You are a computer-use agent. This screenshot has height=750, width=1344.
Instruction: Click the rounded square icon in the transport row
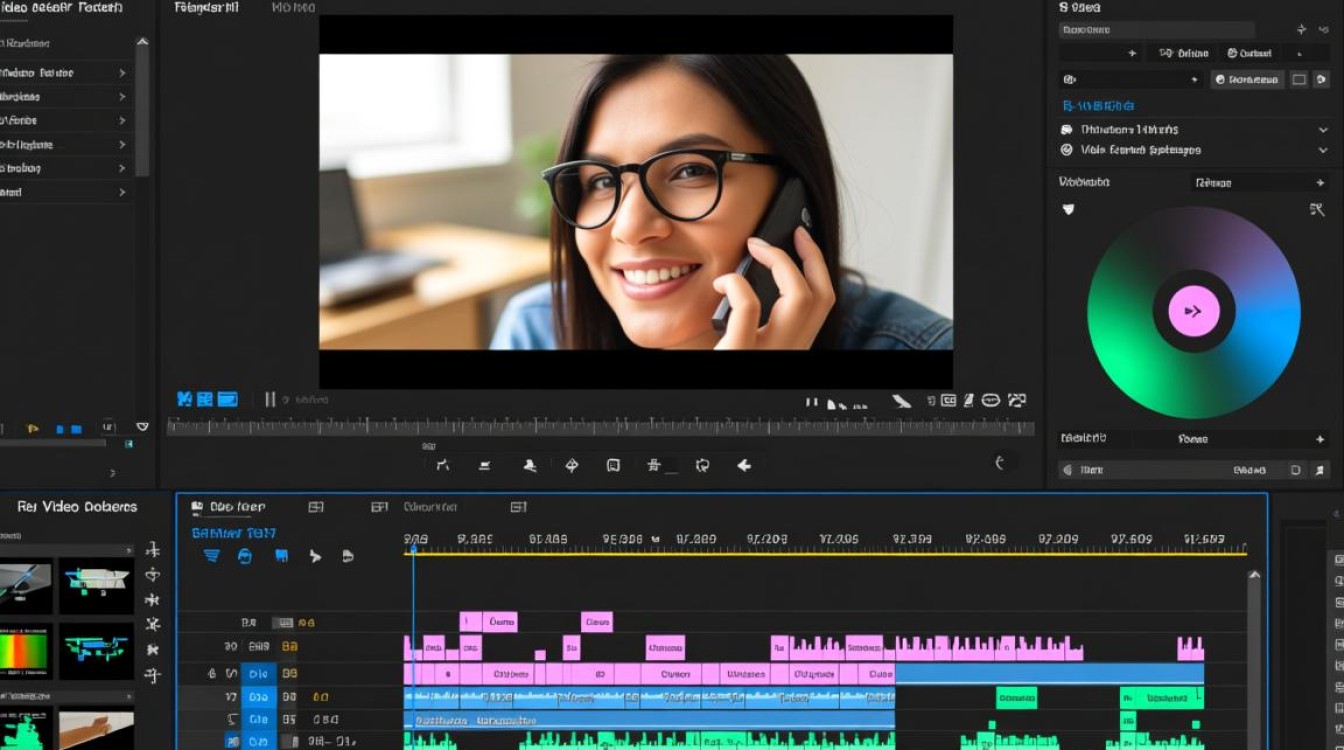(x=613, y=465)
